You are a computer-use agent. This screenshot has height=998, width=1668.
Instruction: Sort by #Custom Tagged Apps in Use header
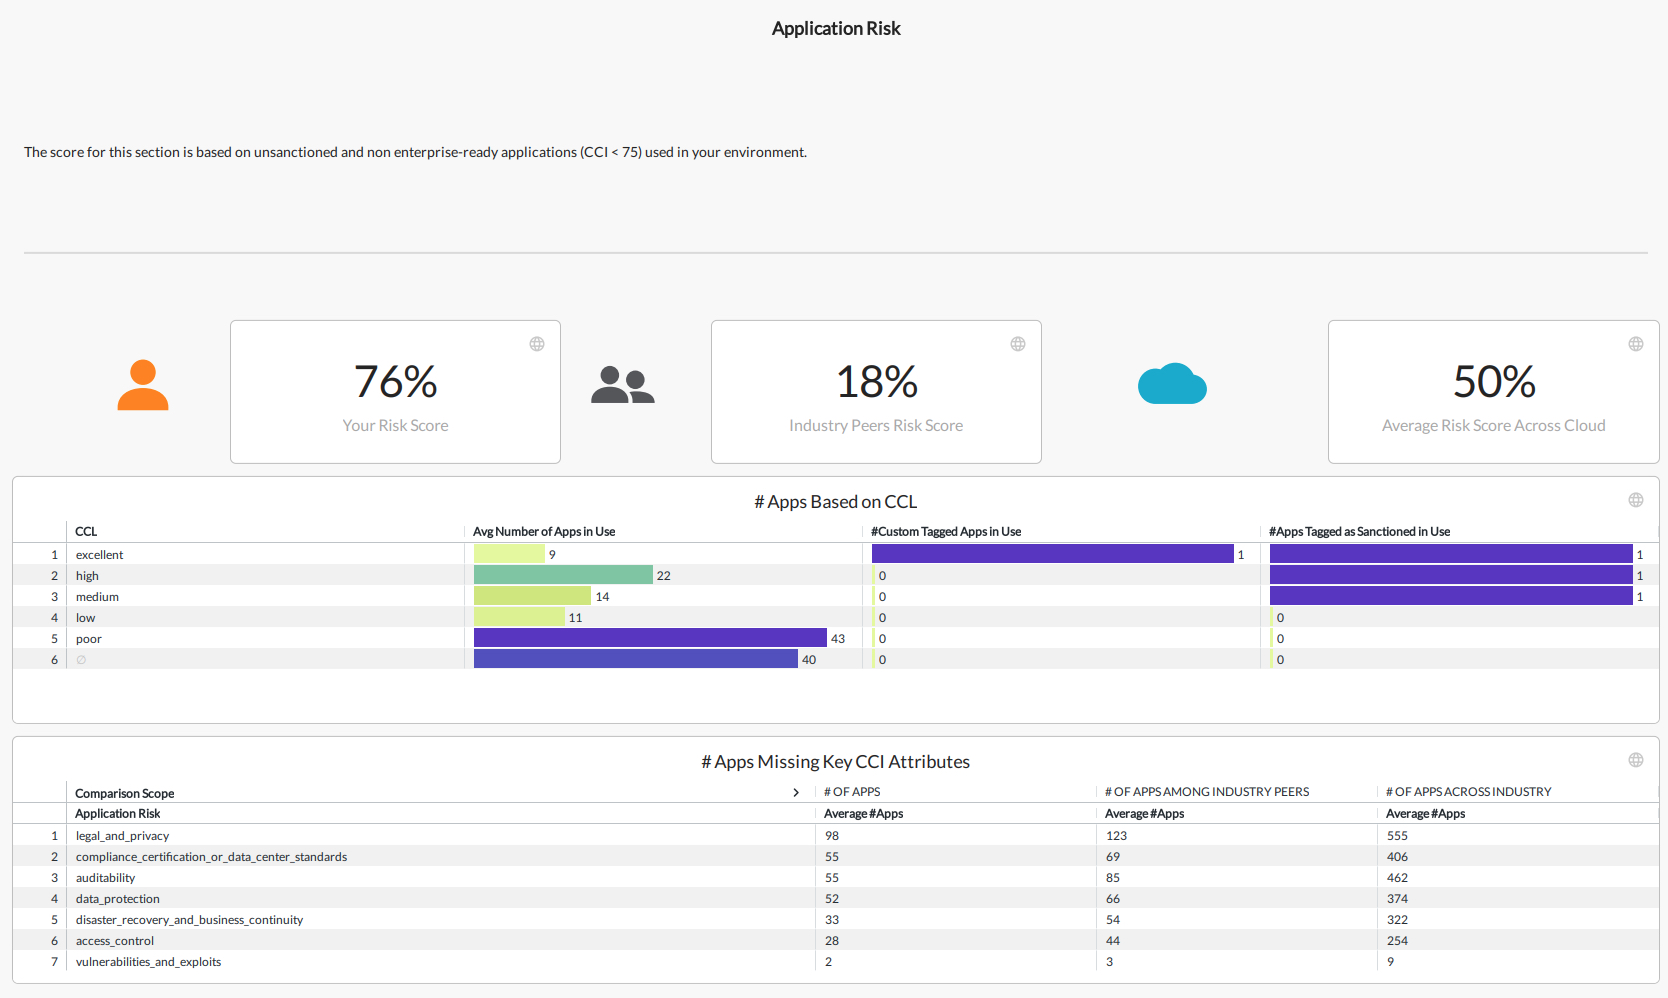click(x=946, y=532)
